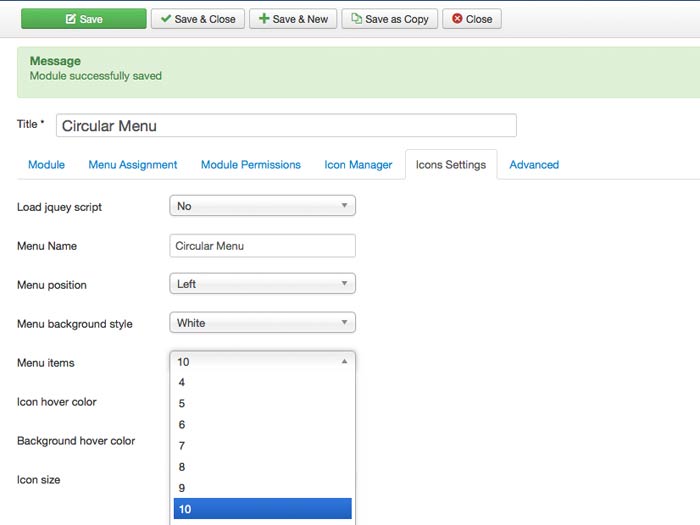The image size is (700, 525).
Task: Switch to the Module tab
Action: pyautogui.click(x=46, y=165)
